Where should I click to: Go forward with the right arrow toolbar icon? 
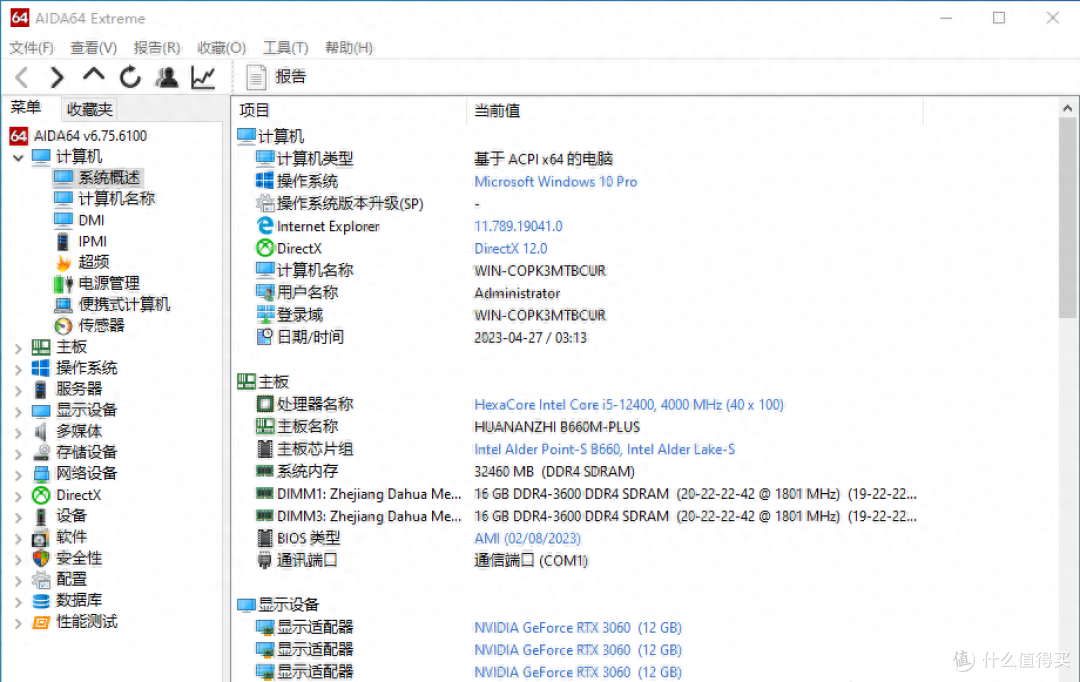pyautogui.click(x=57, y=77)
